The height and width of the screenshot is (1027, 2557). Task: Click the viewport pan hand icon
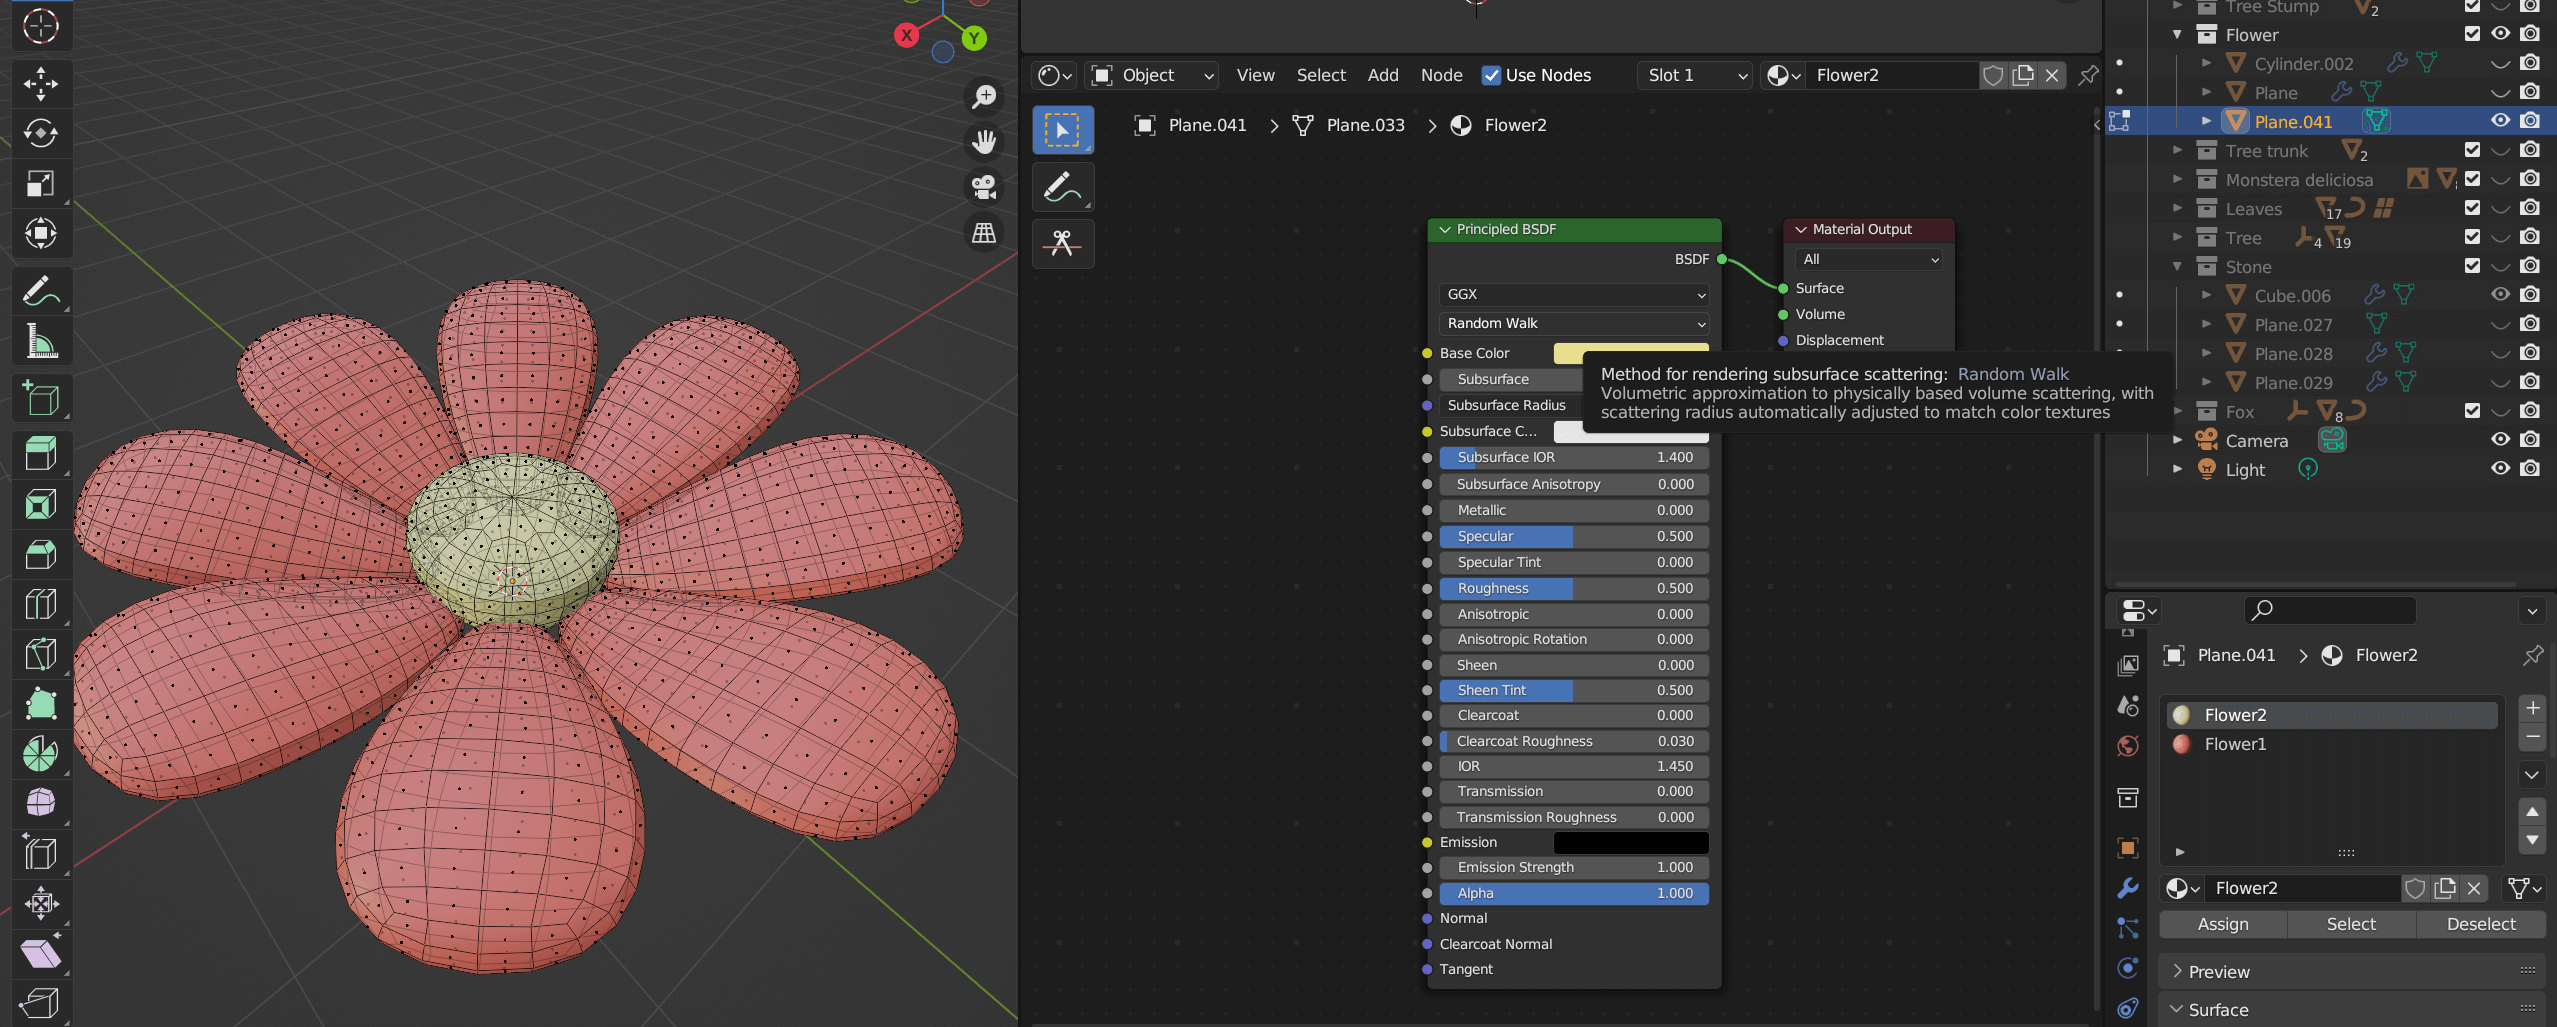pos(984,142)
